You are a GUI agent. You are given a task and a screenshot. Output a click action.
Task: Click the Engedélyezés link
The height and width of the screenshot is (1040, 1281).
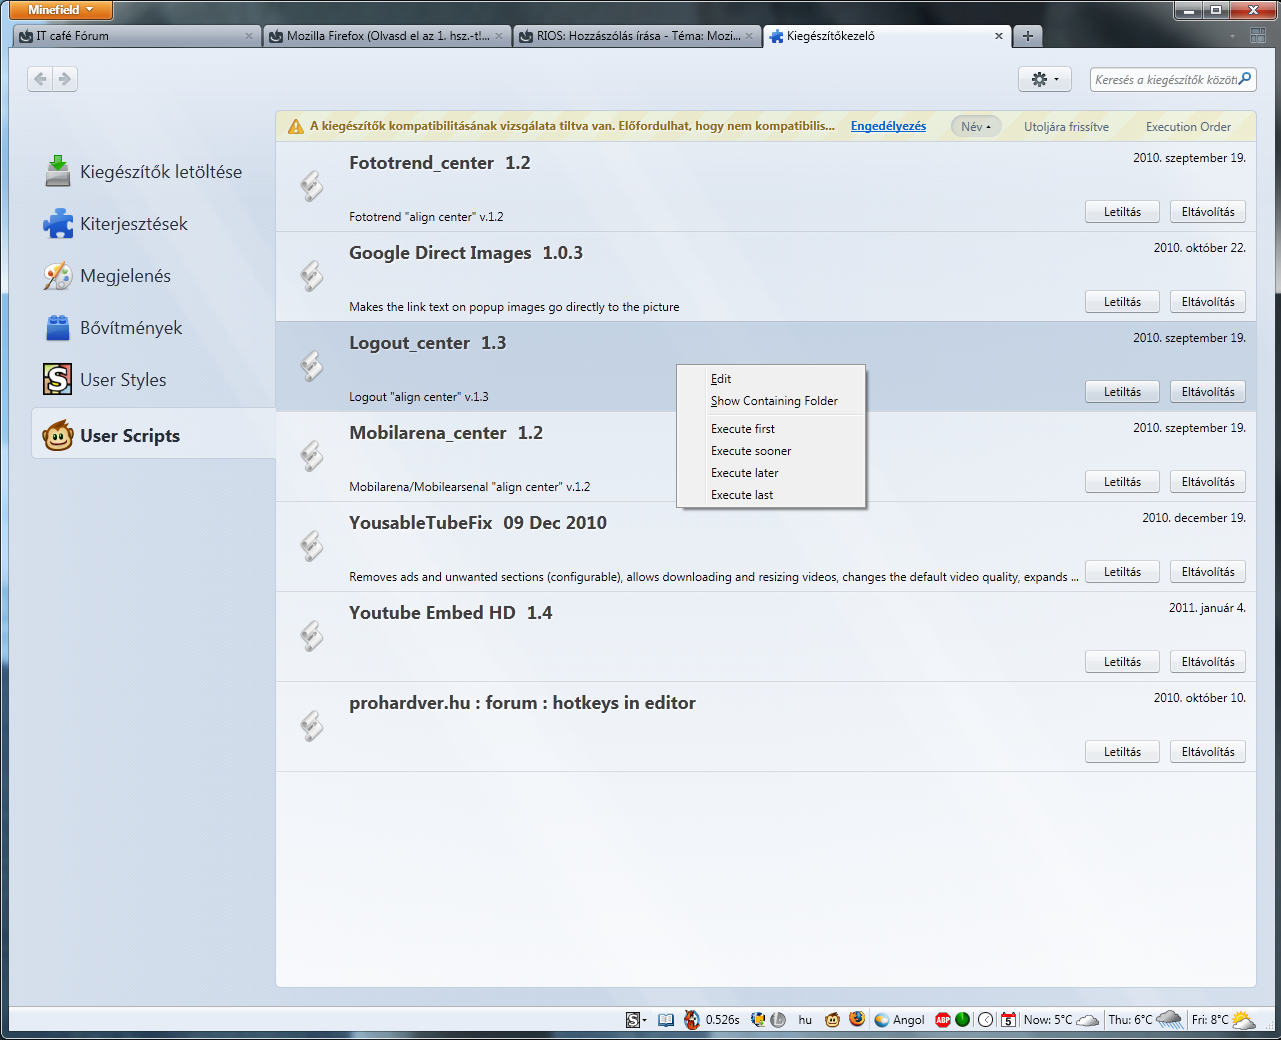(888, 126)
